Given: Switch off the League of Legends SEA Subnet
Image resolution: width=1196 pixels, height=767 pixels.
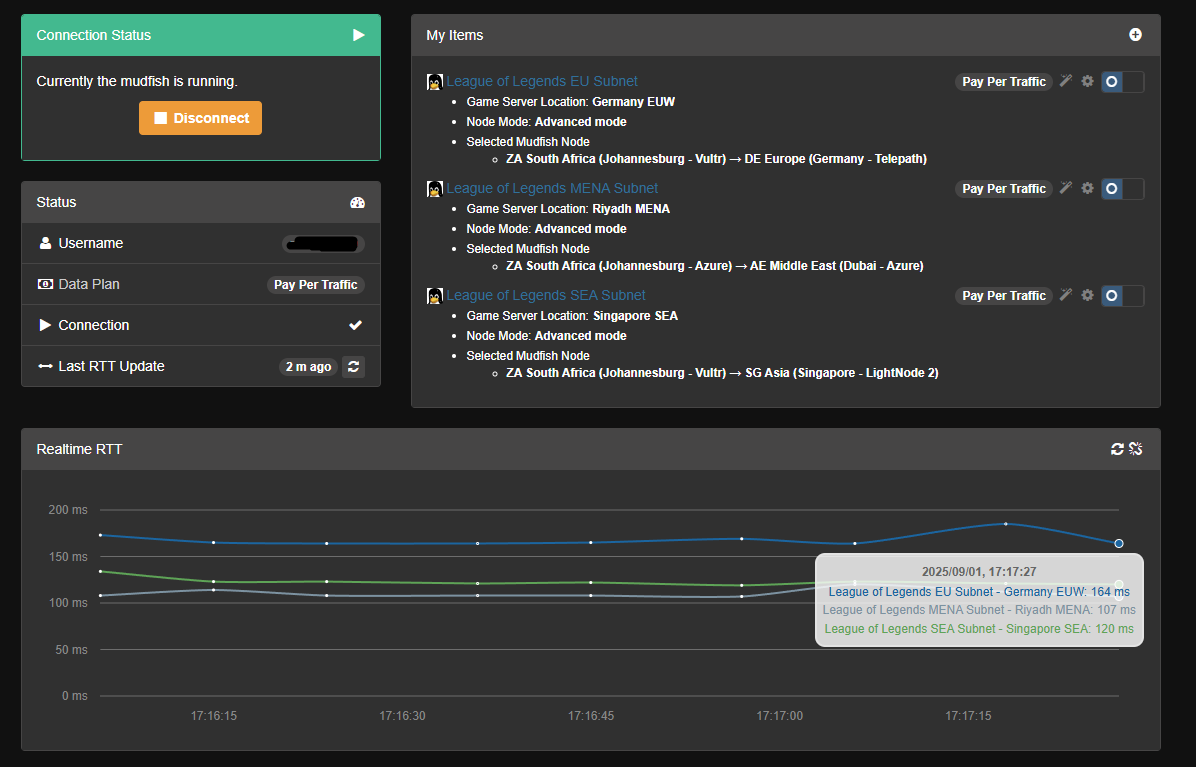Looking at the screenshot, I should (1122, 296).
